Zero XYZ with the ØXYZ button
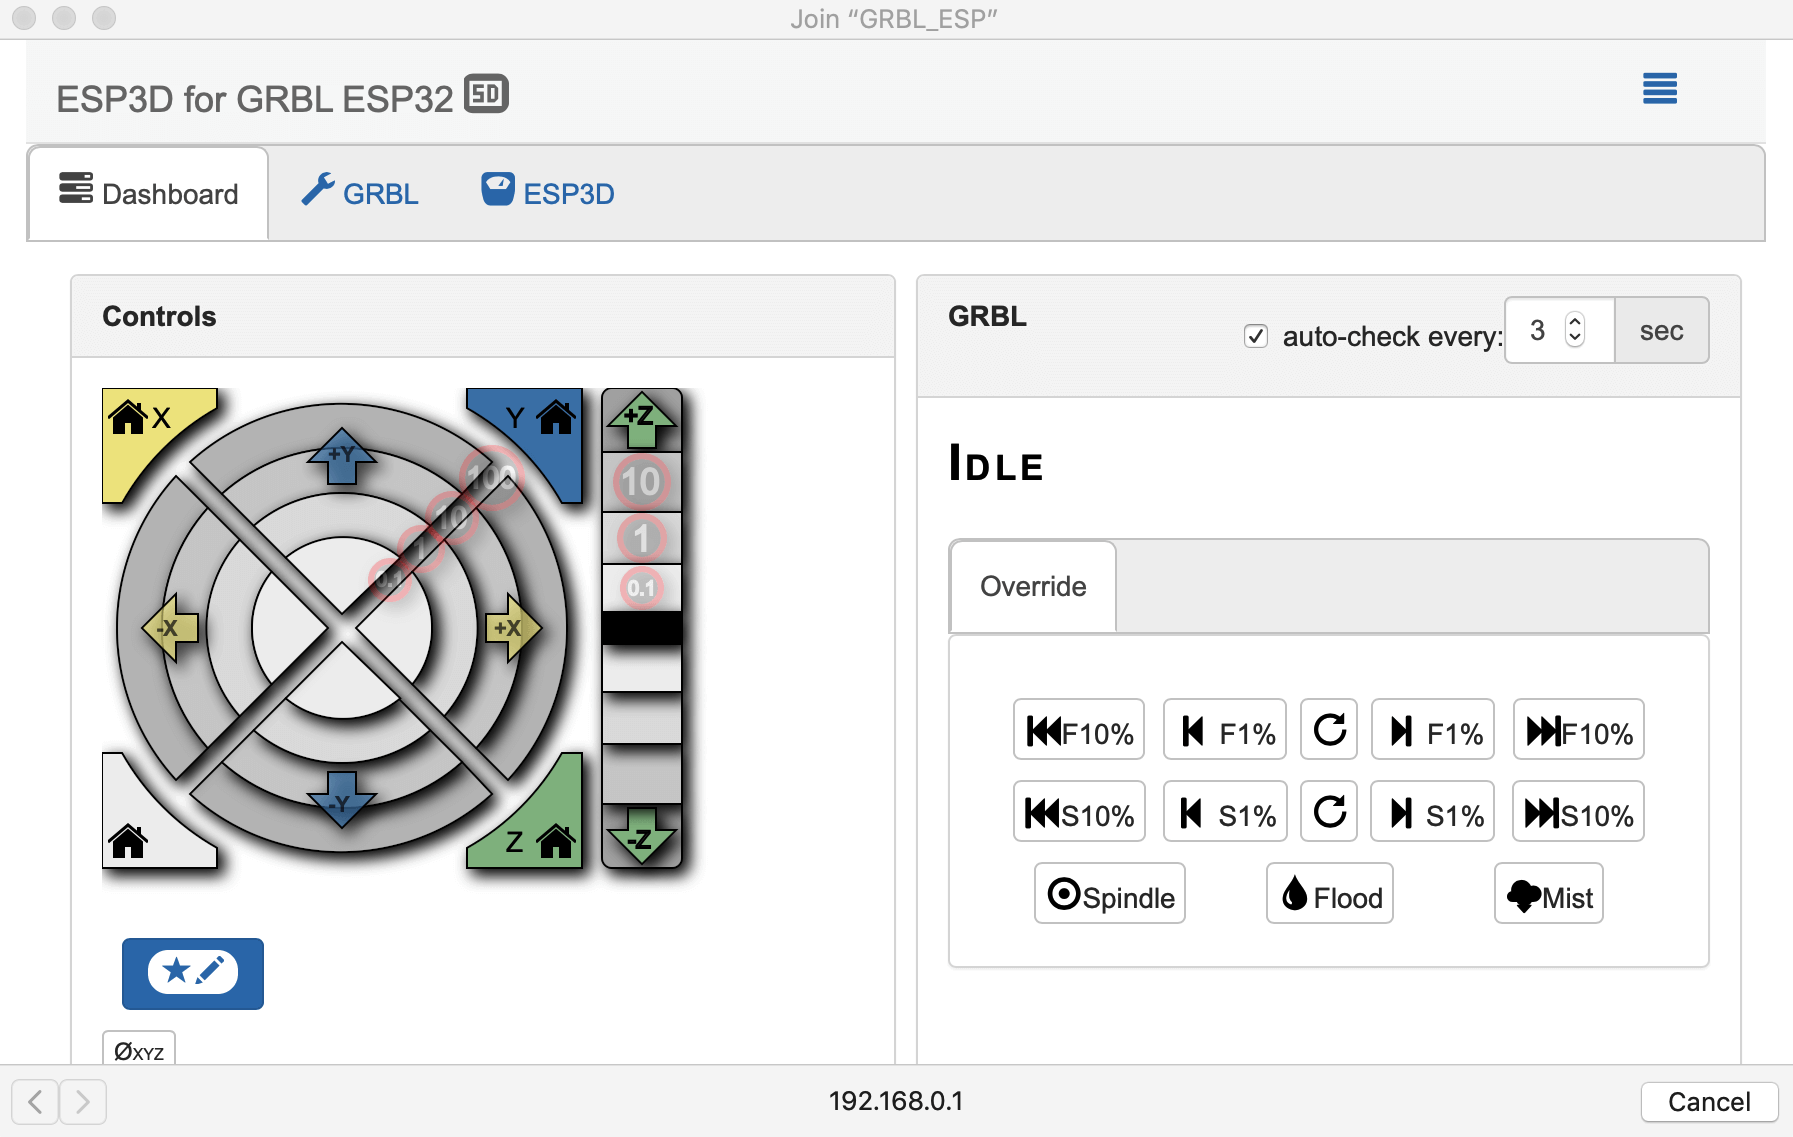Screen dimensions: 1793x1137 [x=139, y=1050]
